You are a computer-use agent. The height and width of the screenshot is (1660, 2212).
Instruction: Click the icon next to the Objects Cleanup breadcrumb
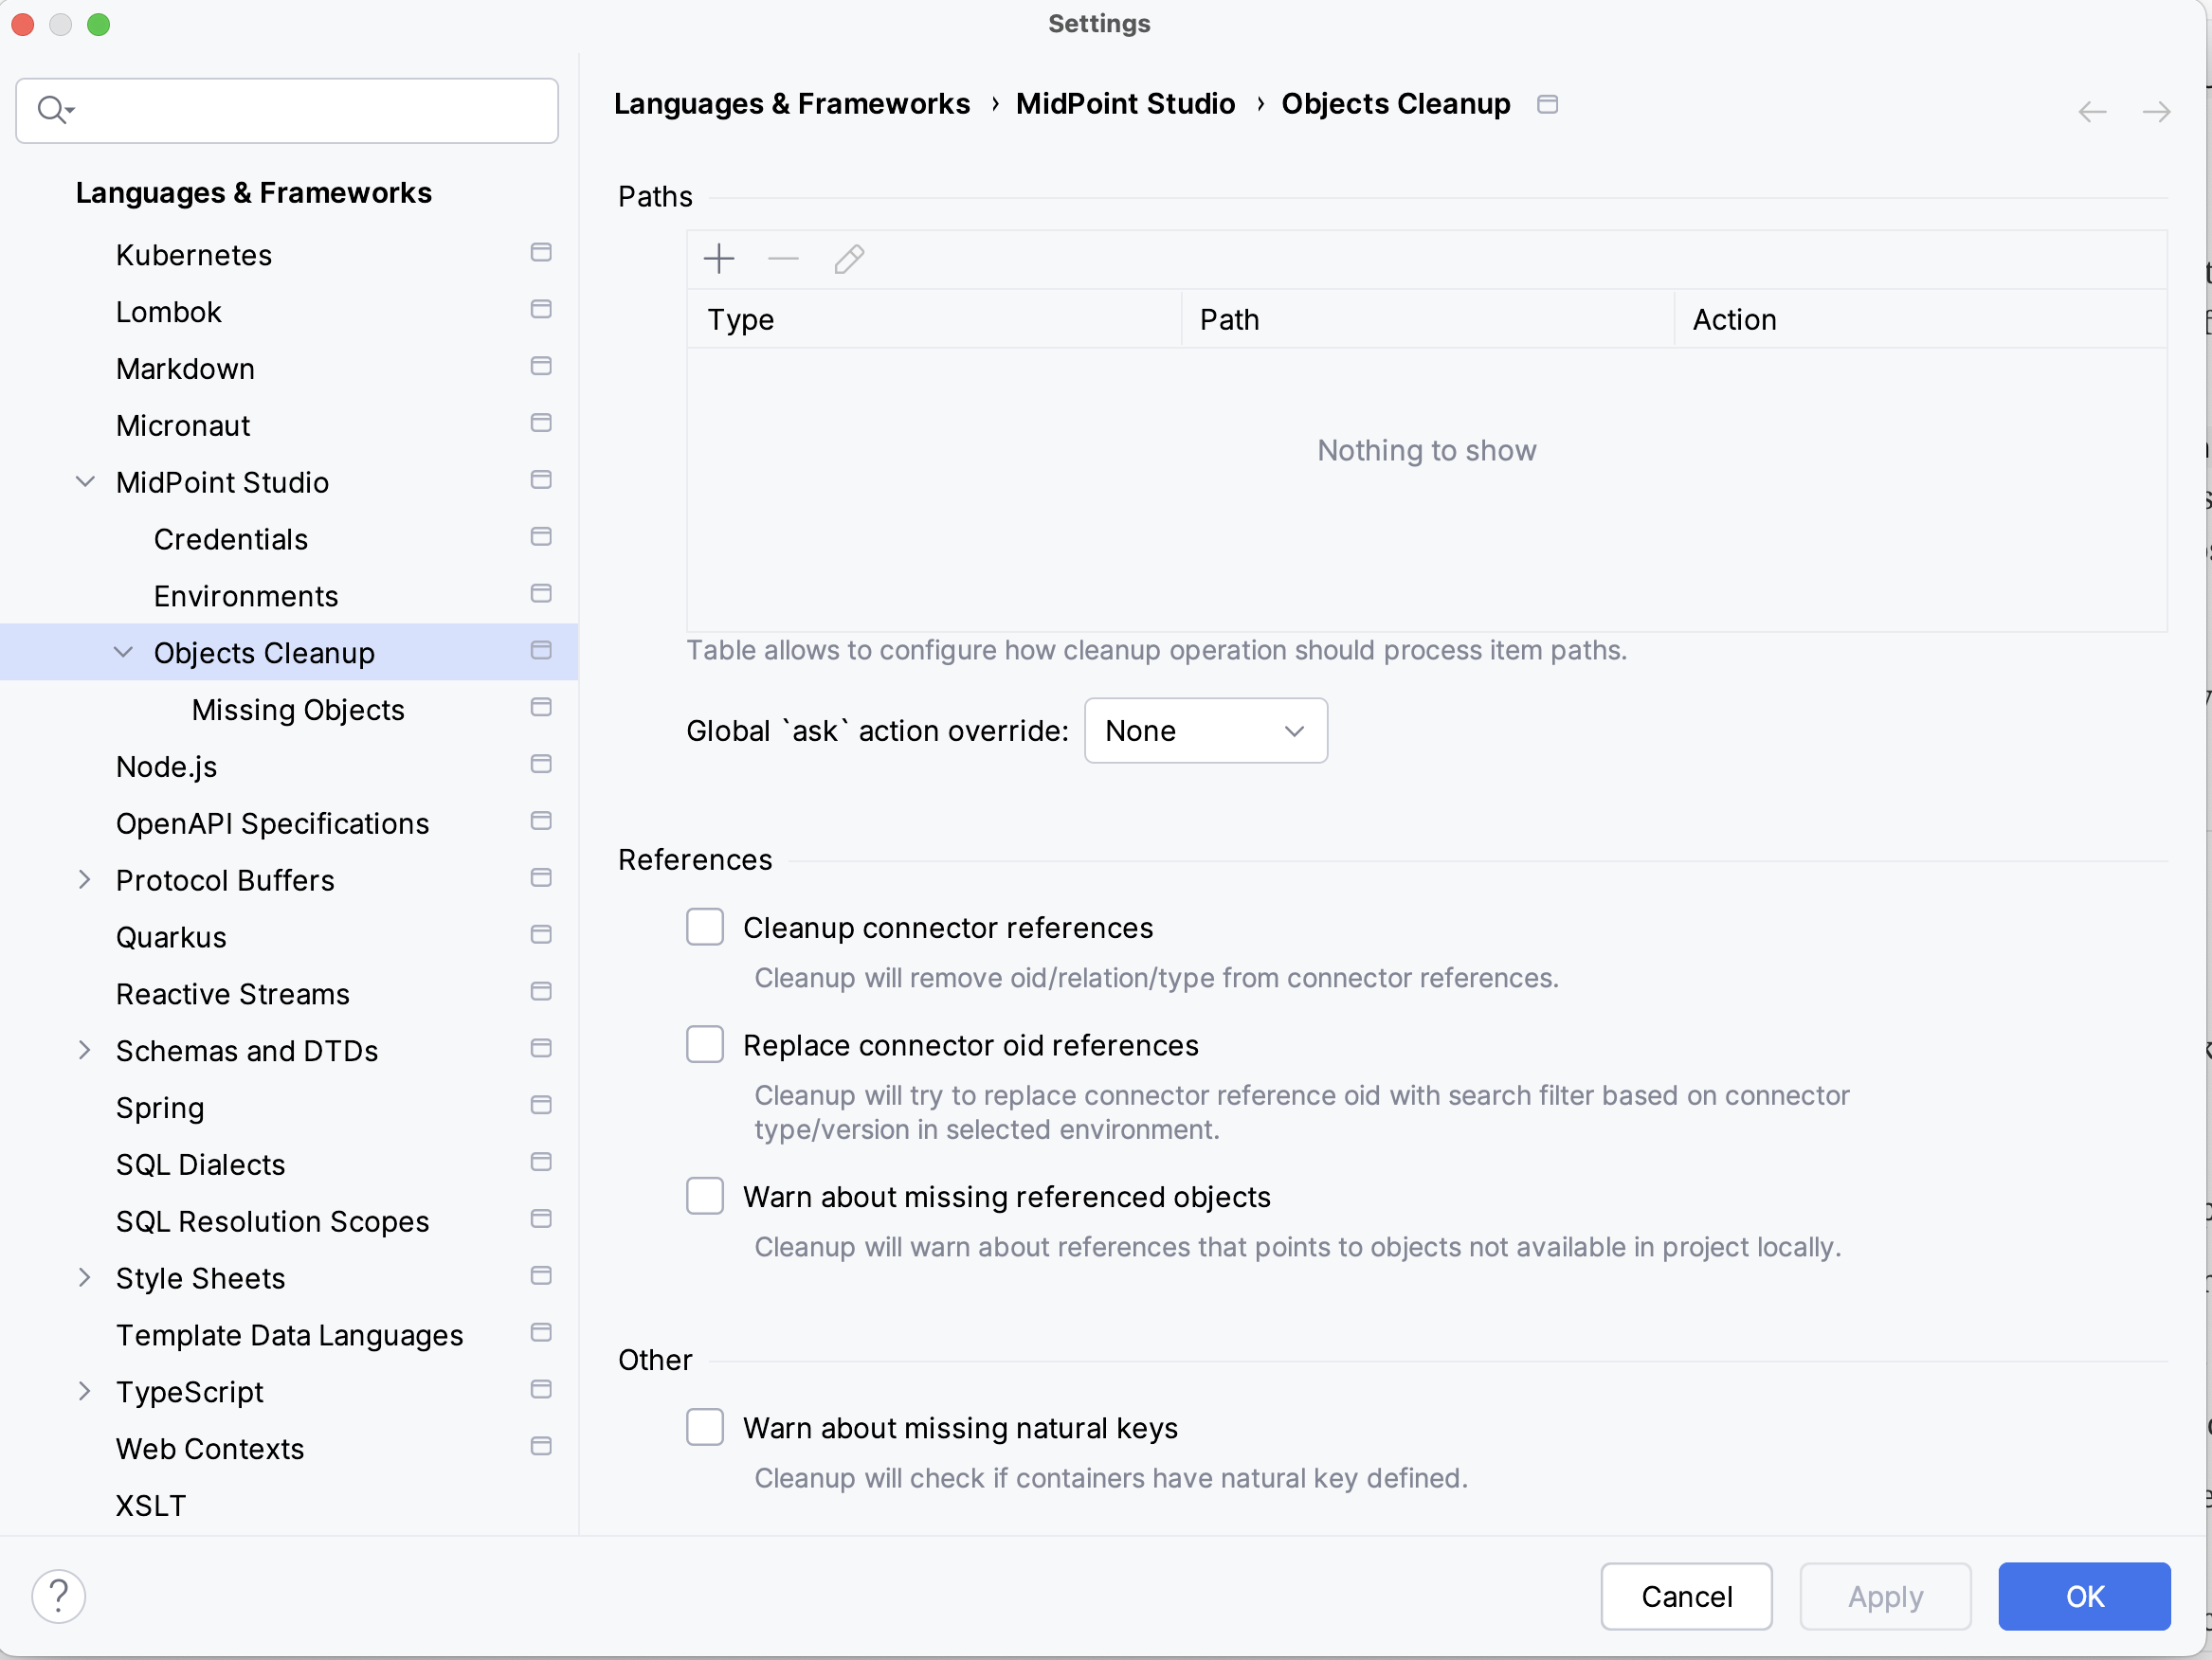pyautogui.click(x=1548, y=103)
